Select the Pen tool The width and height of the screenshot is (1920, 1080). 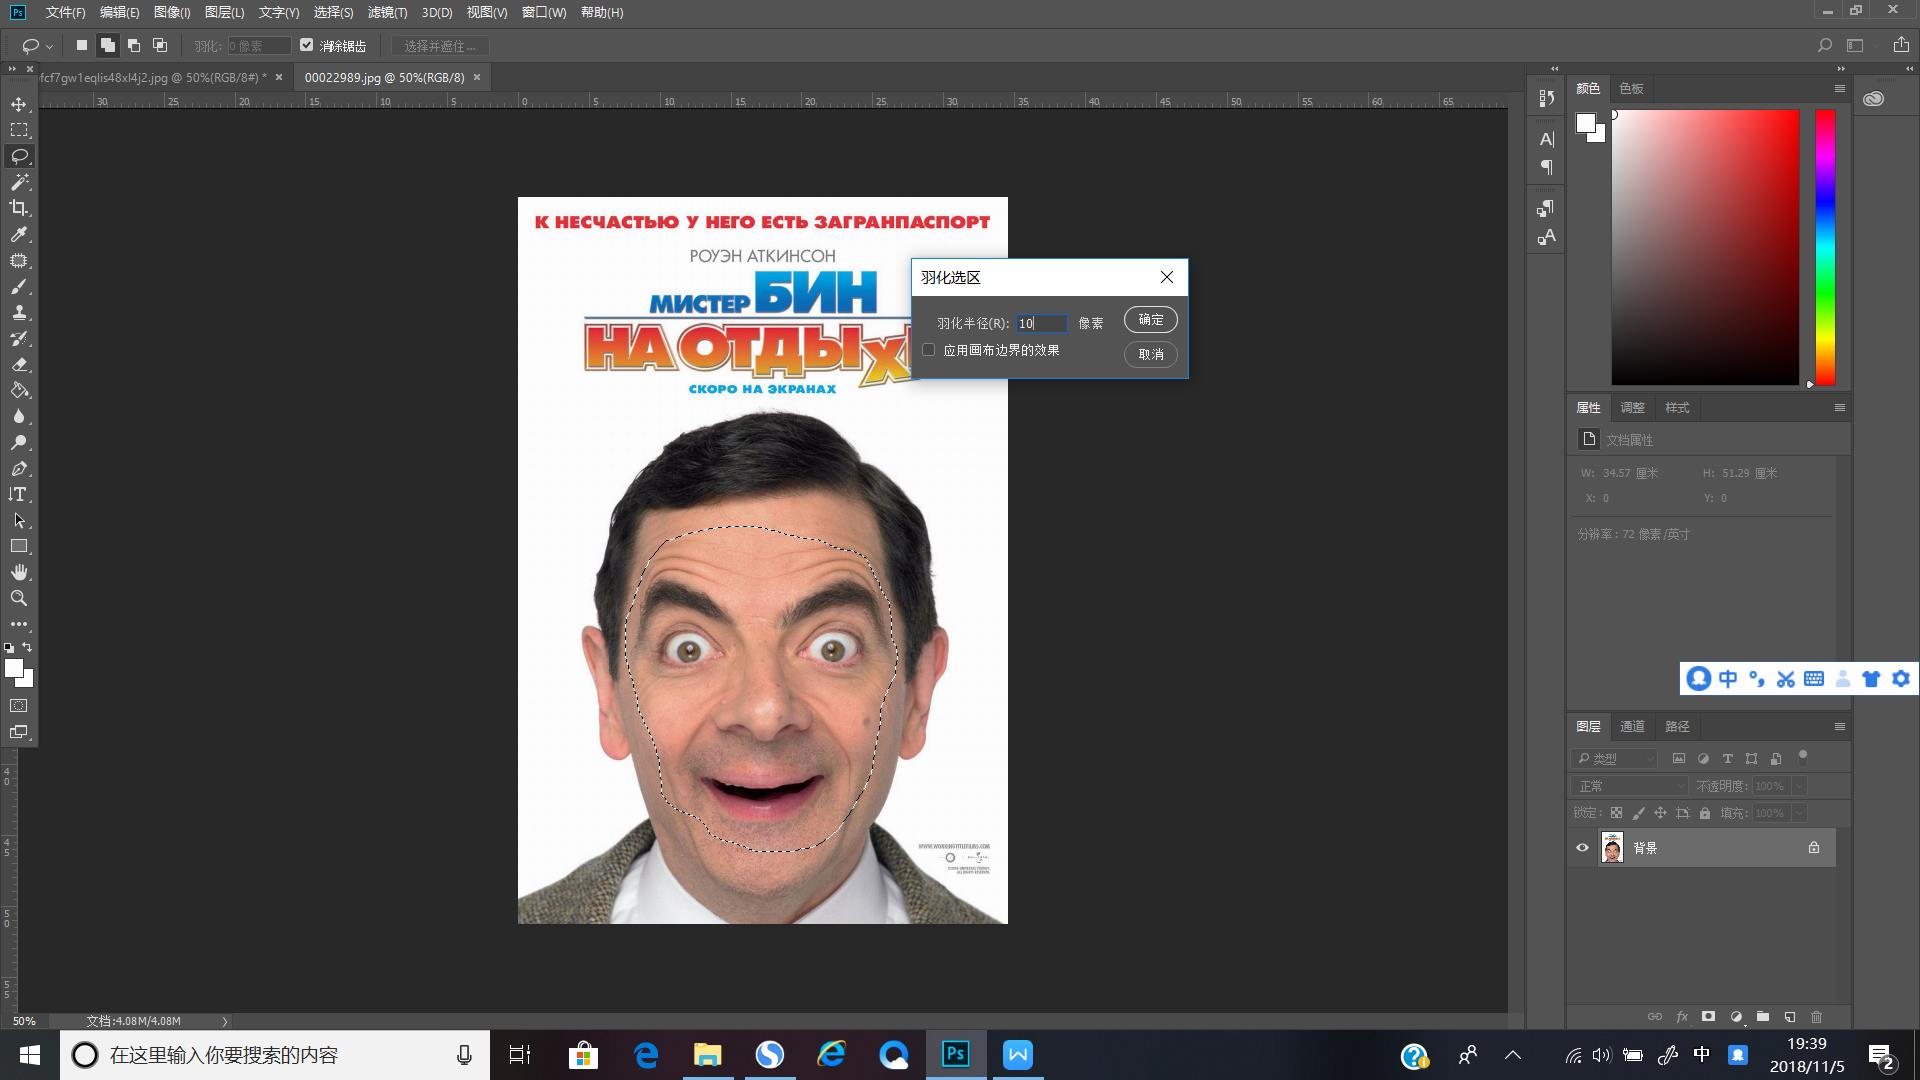click(19, 468)
